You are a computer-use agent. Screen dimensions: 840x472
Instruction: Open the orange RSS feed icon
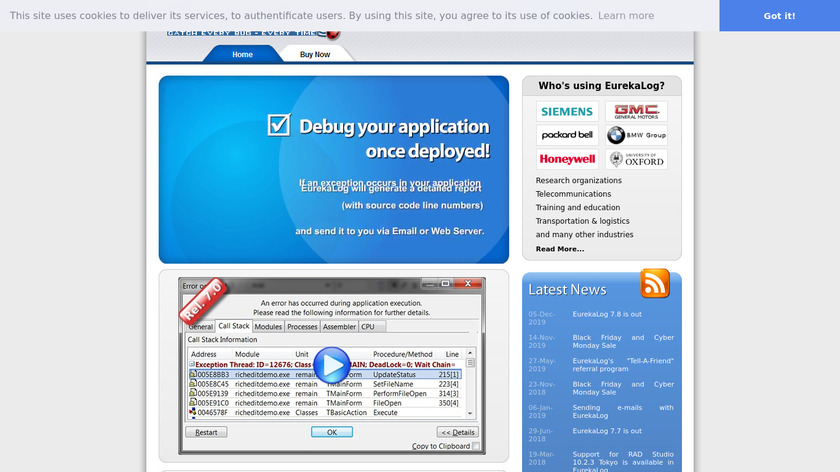click(x=655, y=283)
